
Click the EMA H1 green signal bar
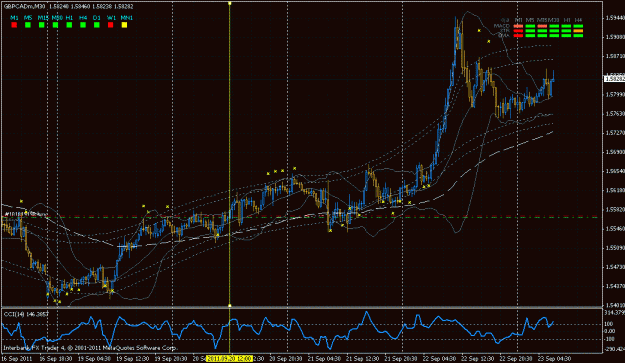(566, 35)
